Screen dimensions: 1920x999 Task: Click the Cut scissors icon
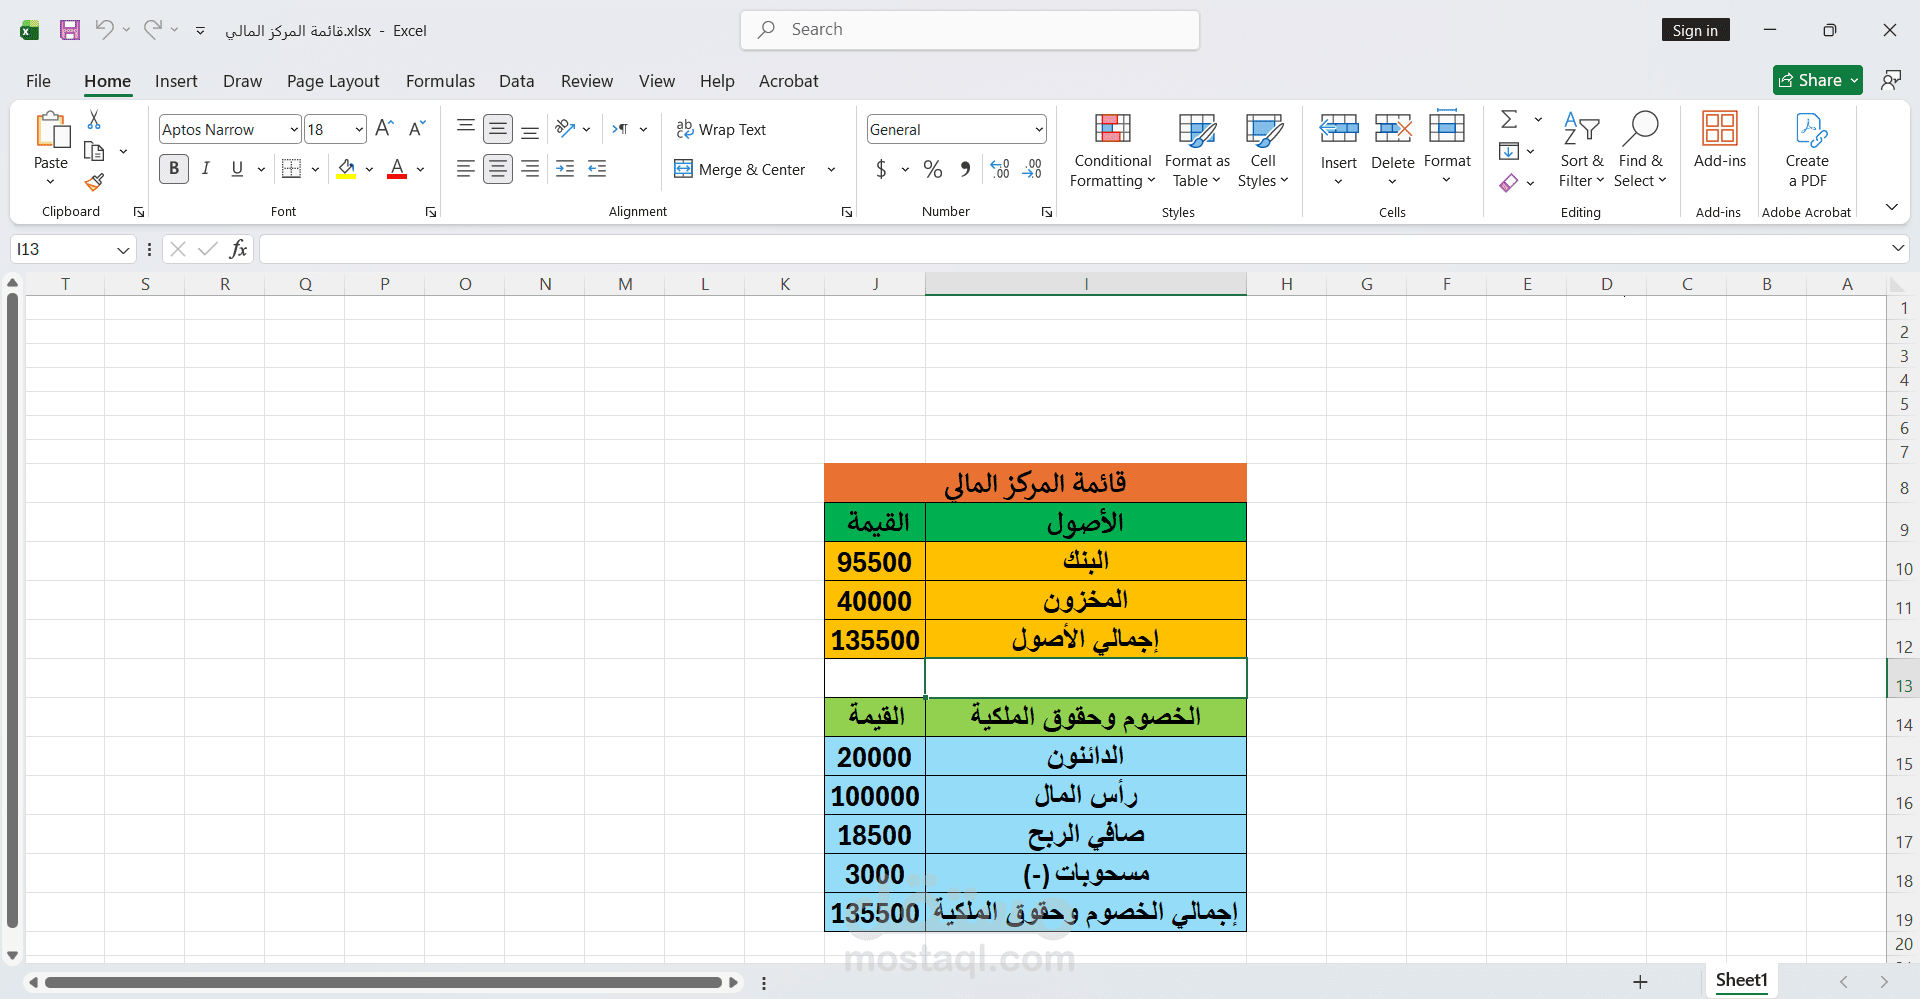pos(94,119)
